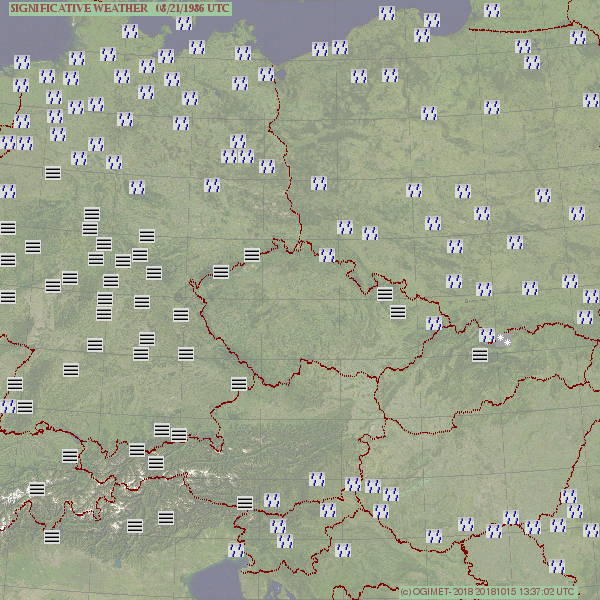This screenshot has height=600, width=600.
Task: Click the rain symbol in the top-right corner
Action: coord(578,37)
